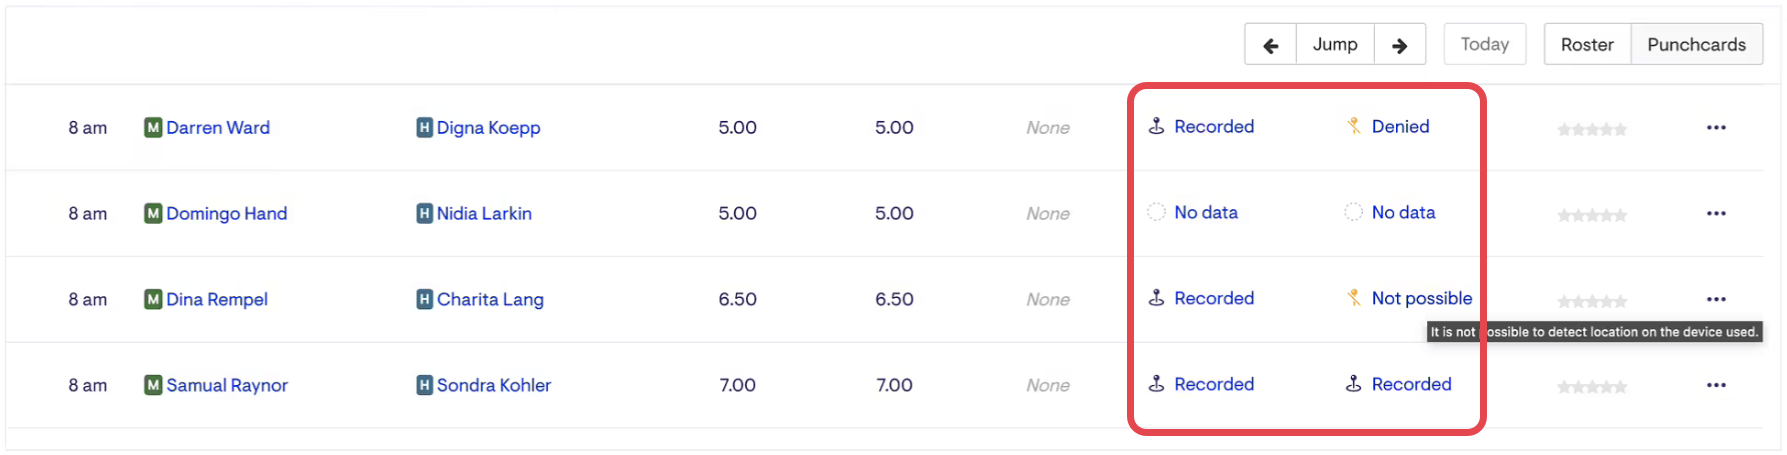
Task: Open Sondra Kohler's profile link
Action: click(493, 386)
